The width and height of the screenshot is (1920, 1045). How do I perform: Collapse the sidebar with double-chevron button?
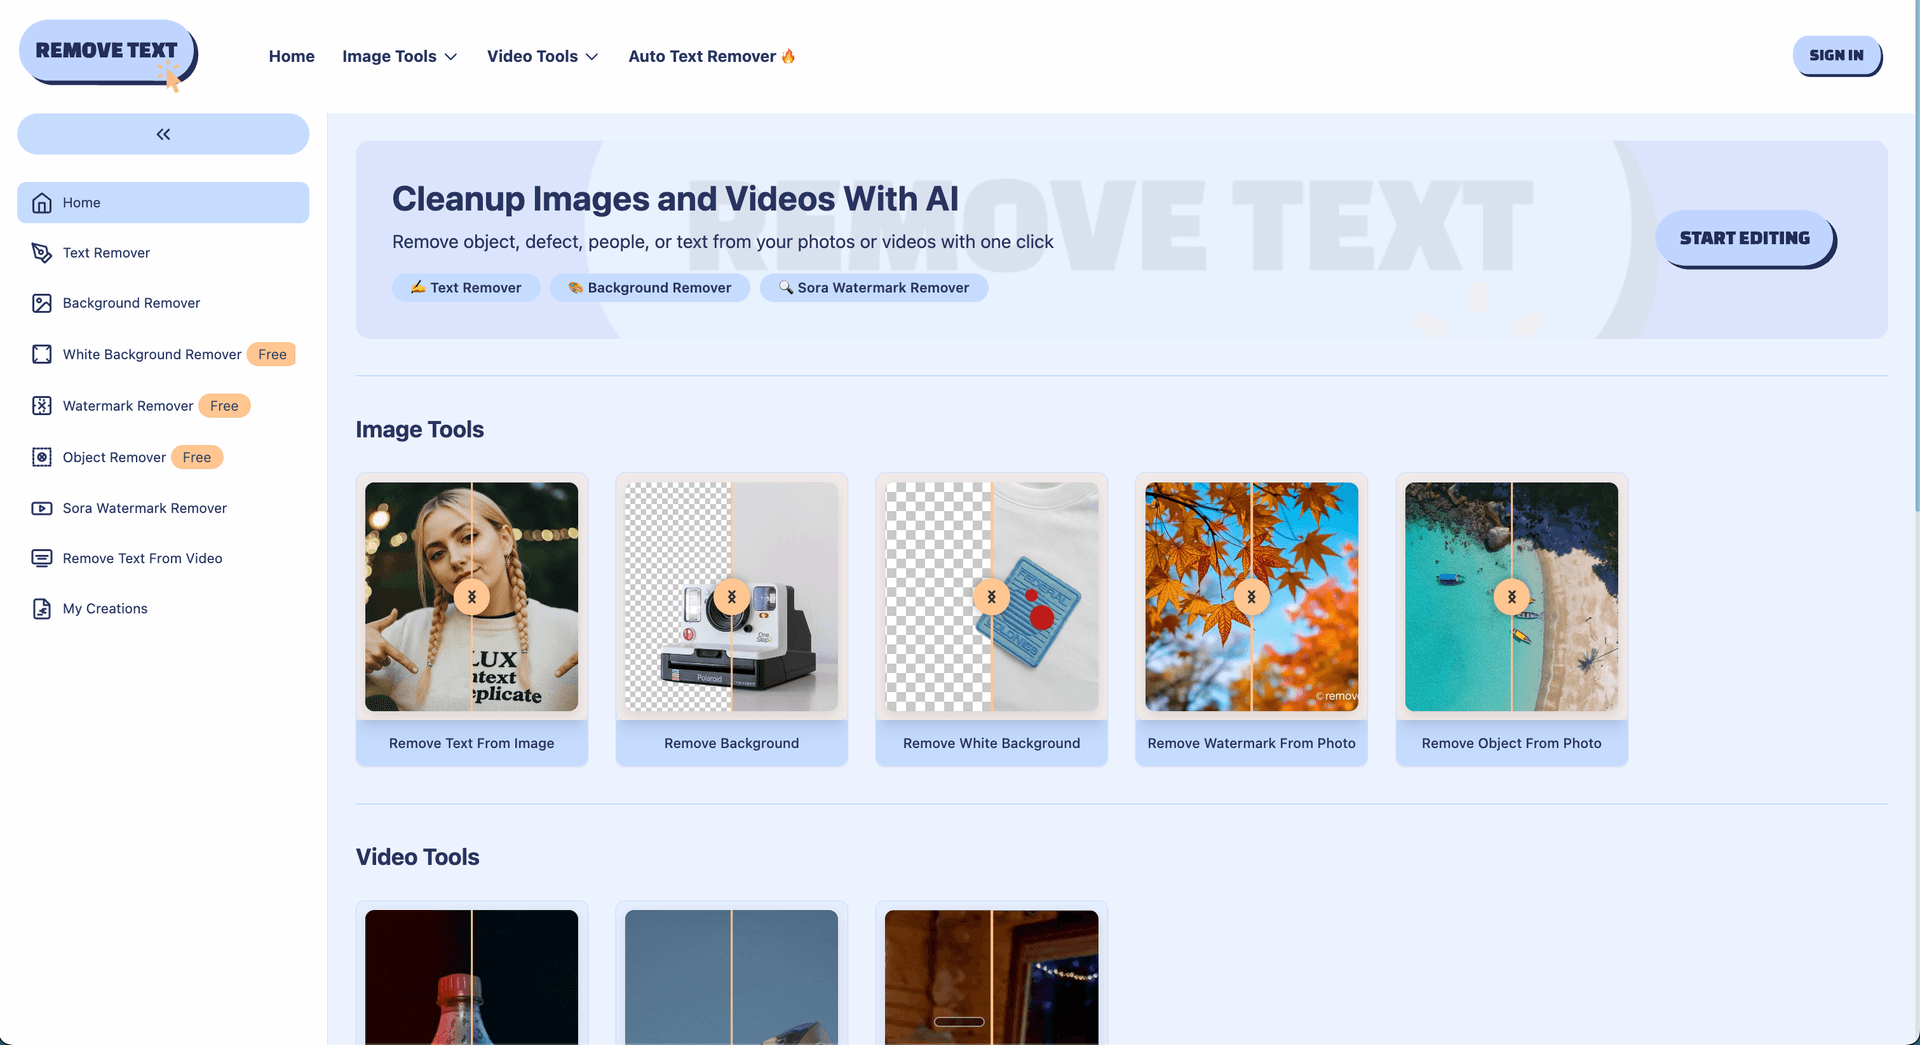163,134
